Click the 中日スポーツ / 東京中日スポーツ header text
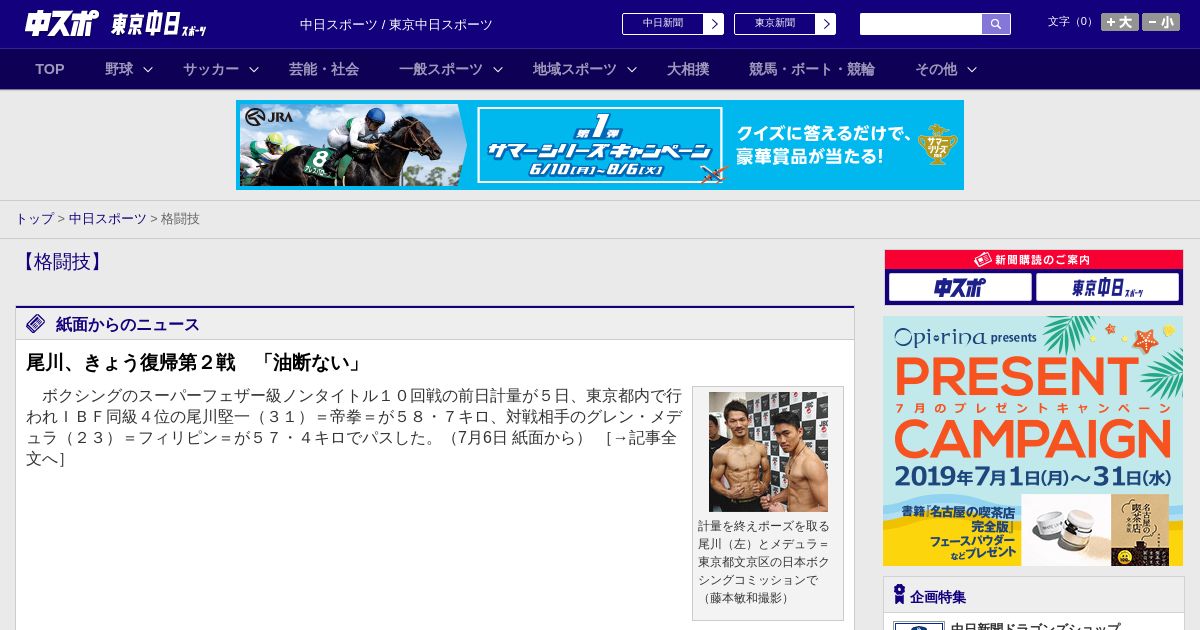The height and width of the screenshot is (630, 1200). tap(396, 25)
